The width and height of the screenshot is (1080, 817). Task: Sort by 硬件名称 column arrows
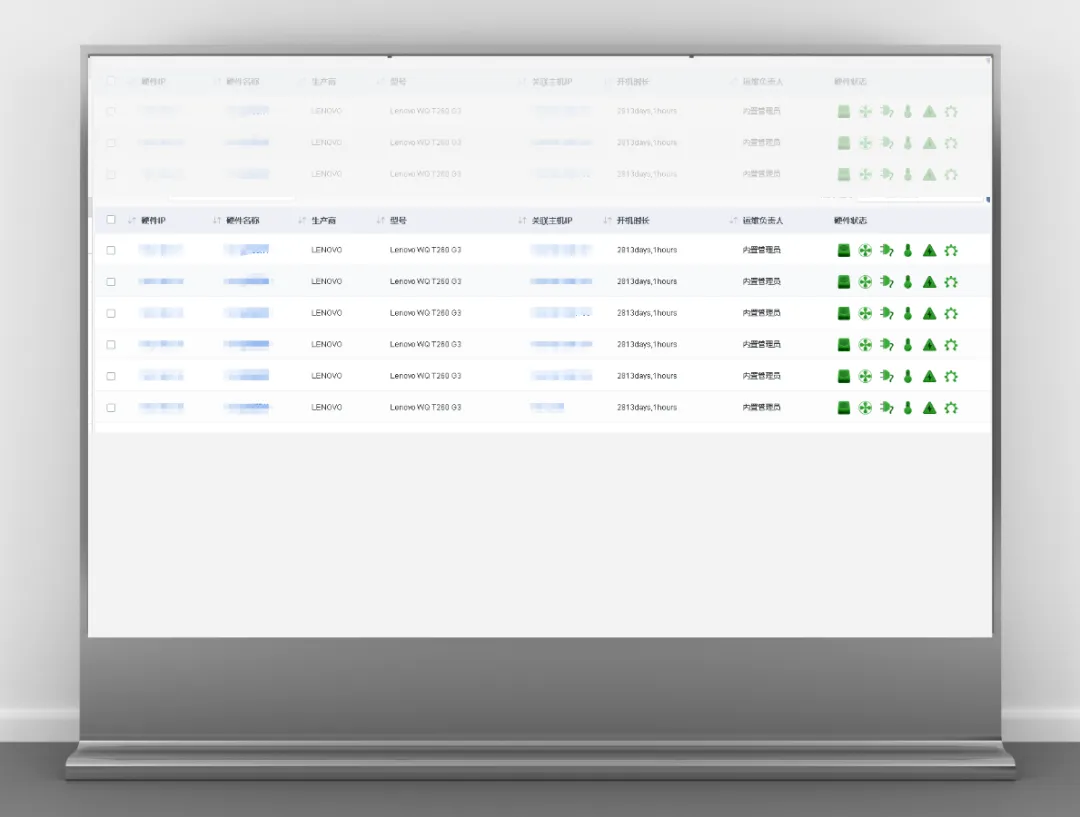217,220
